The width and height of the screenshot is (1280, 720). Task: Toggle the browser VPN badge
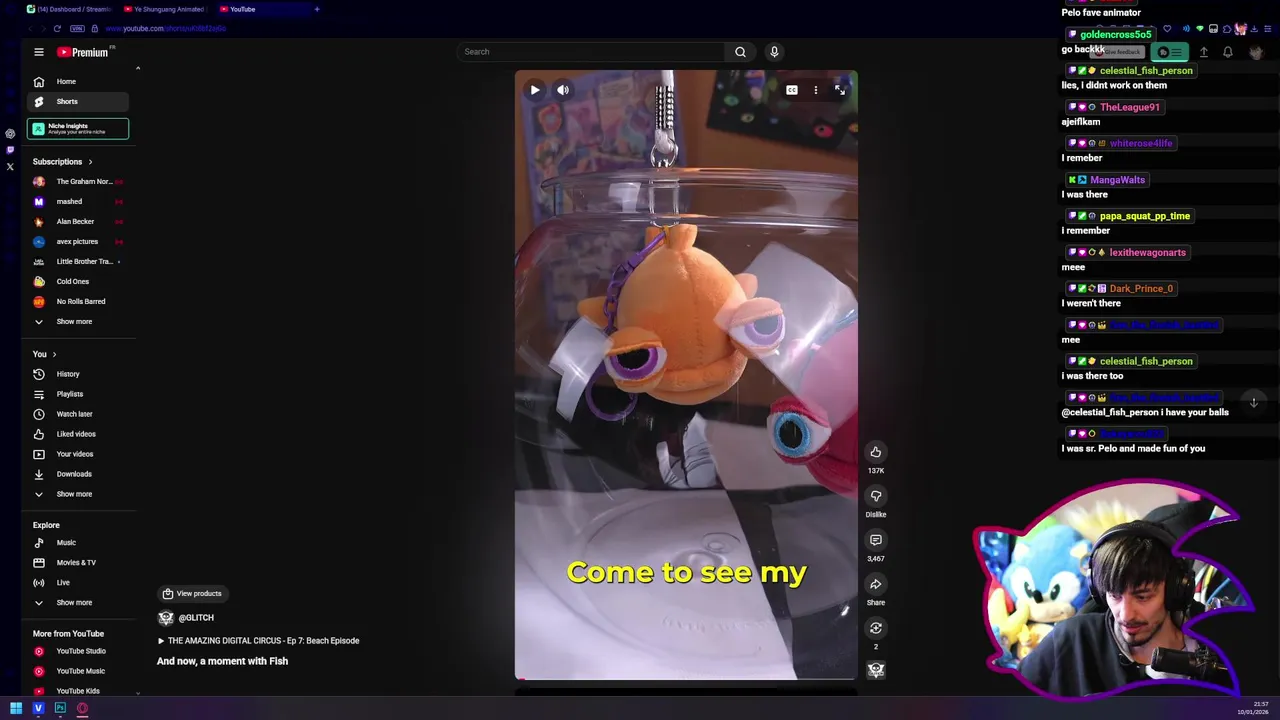point(77,28)
